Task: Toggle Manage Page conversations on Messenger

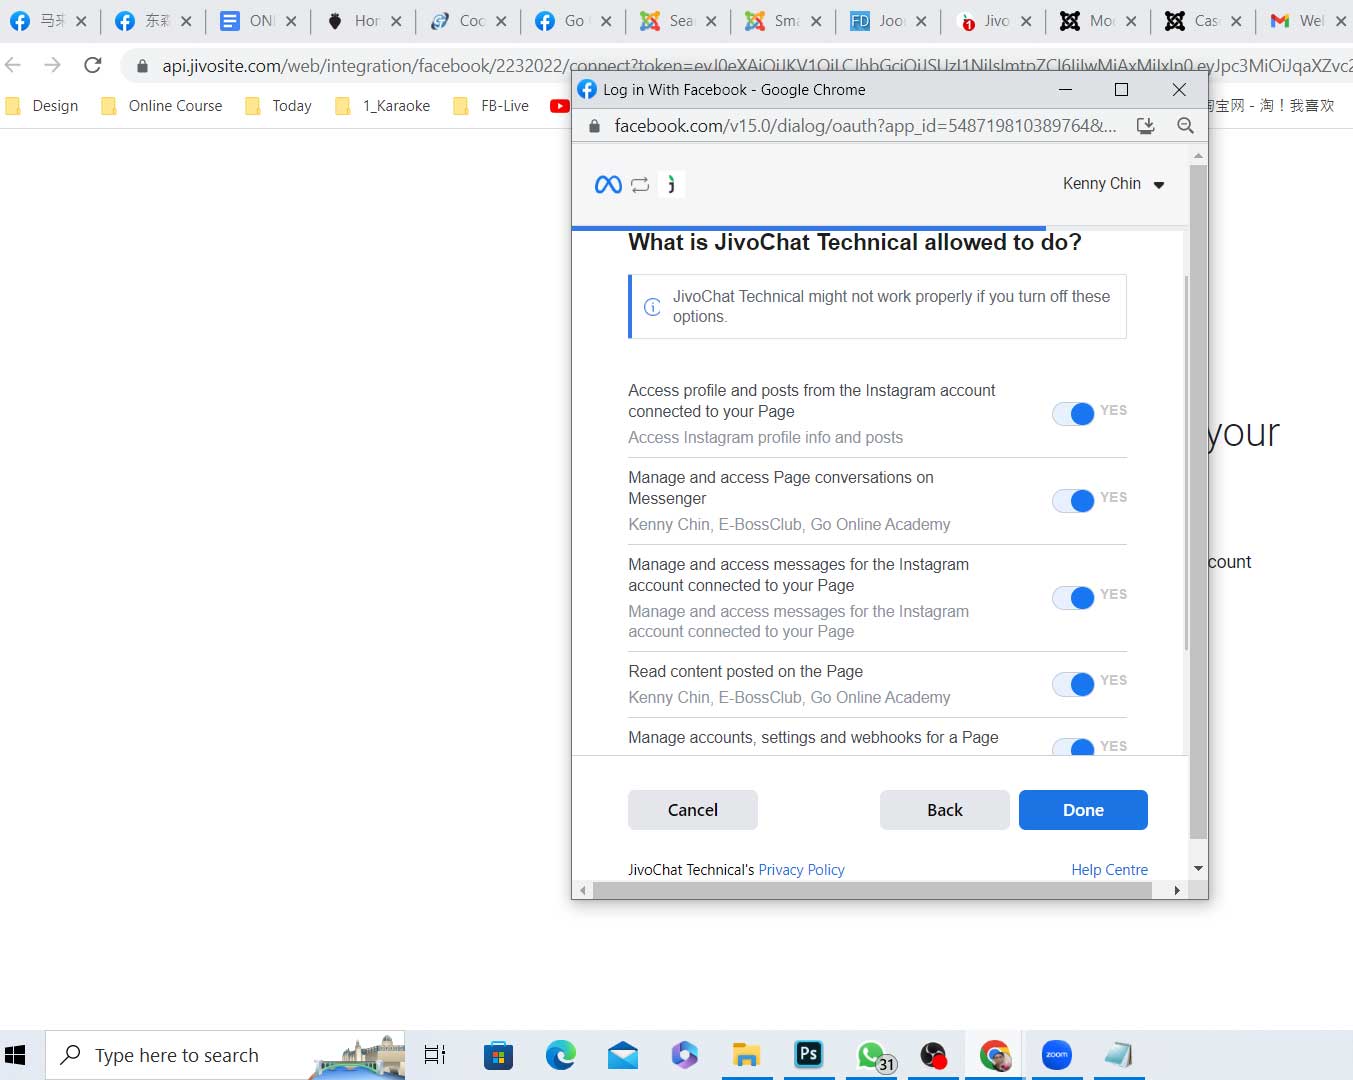Action: click(1074, 500)
